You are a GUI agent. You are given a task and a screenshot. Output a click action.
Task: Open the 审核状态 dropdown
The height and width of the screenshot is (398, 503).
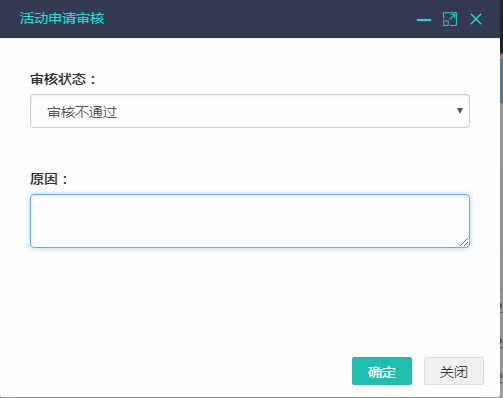(x=250, y=111)
